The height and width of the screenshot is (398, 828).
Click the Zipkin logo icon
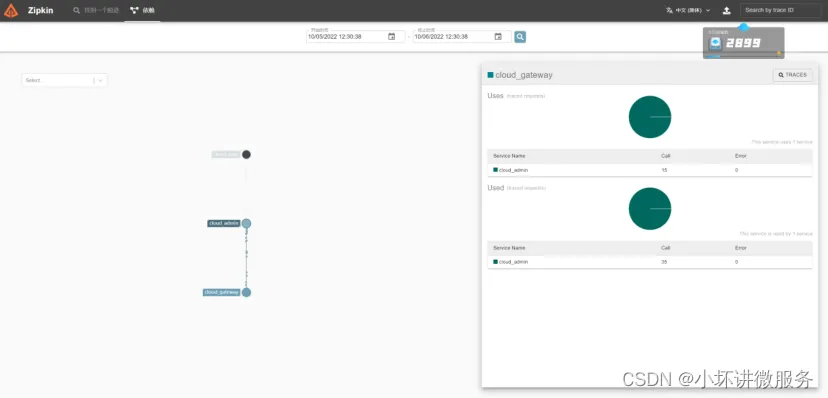pyautogui.click(x=11, y=11)
